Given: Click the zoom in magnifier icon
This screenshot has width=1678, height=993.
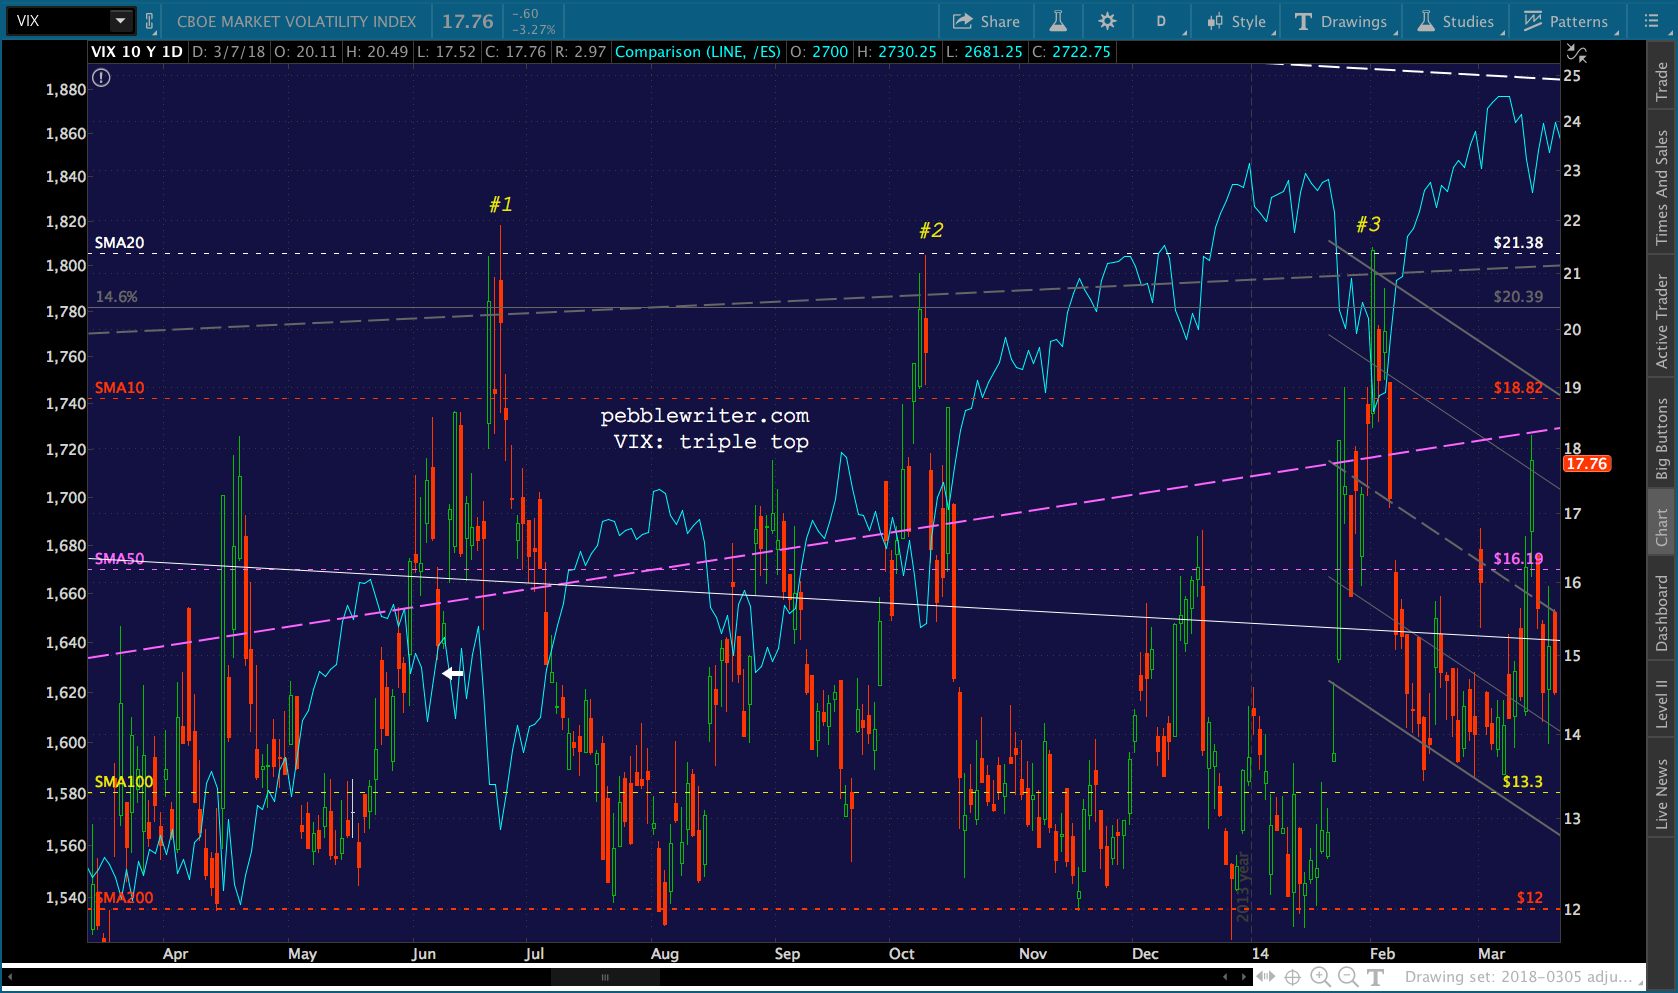Looking at the screenshot, I should point(1320,977).
